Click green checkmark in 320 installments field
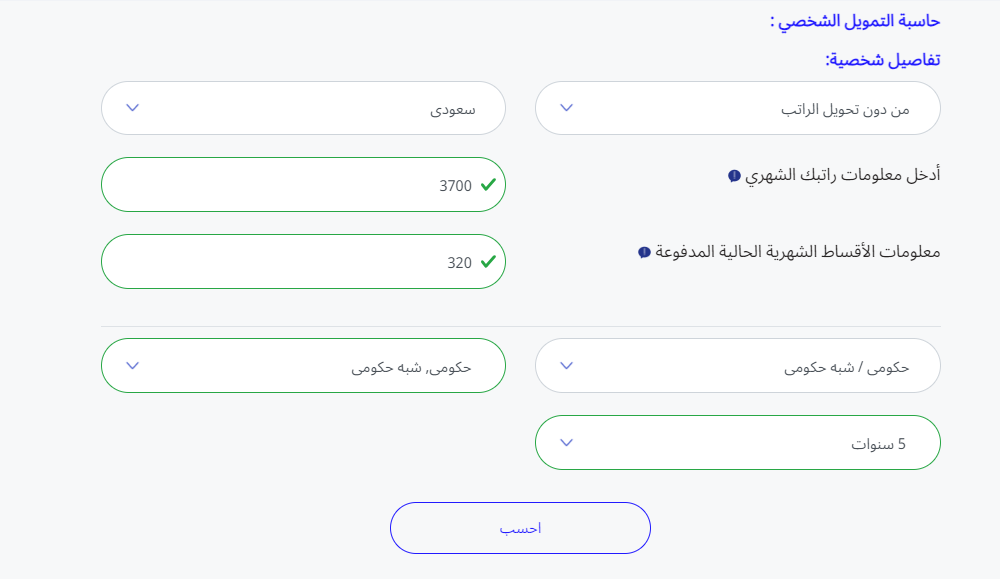1000x579 pixels. pos(488,262)
